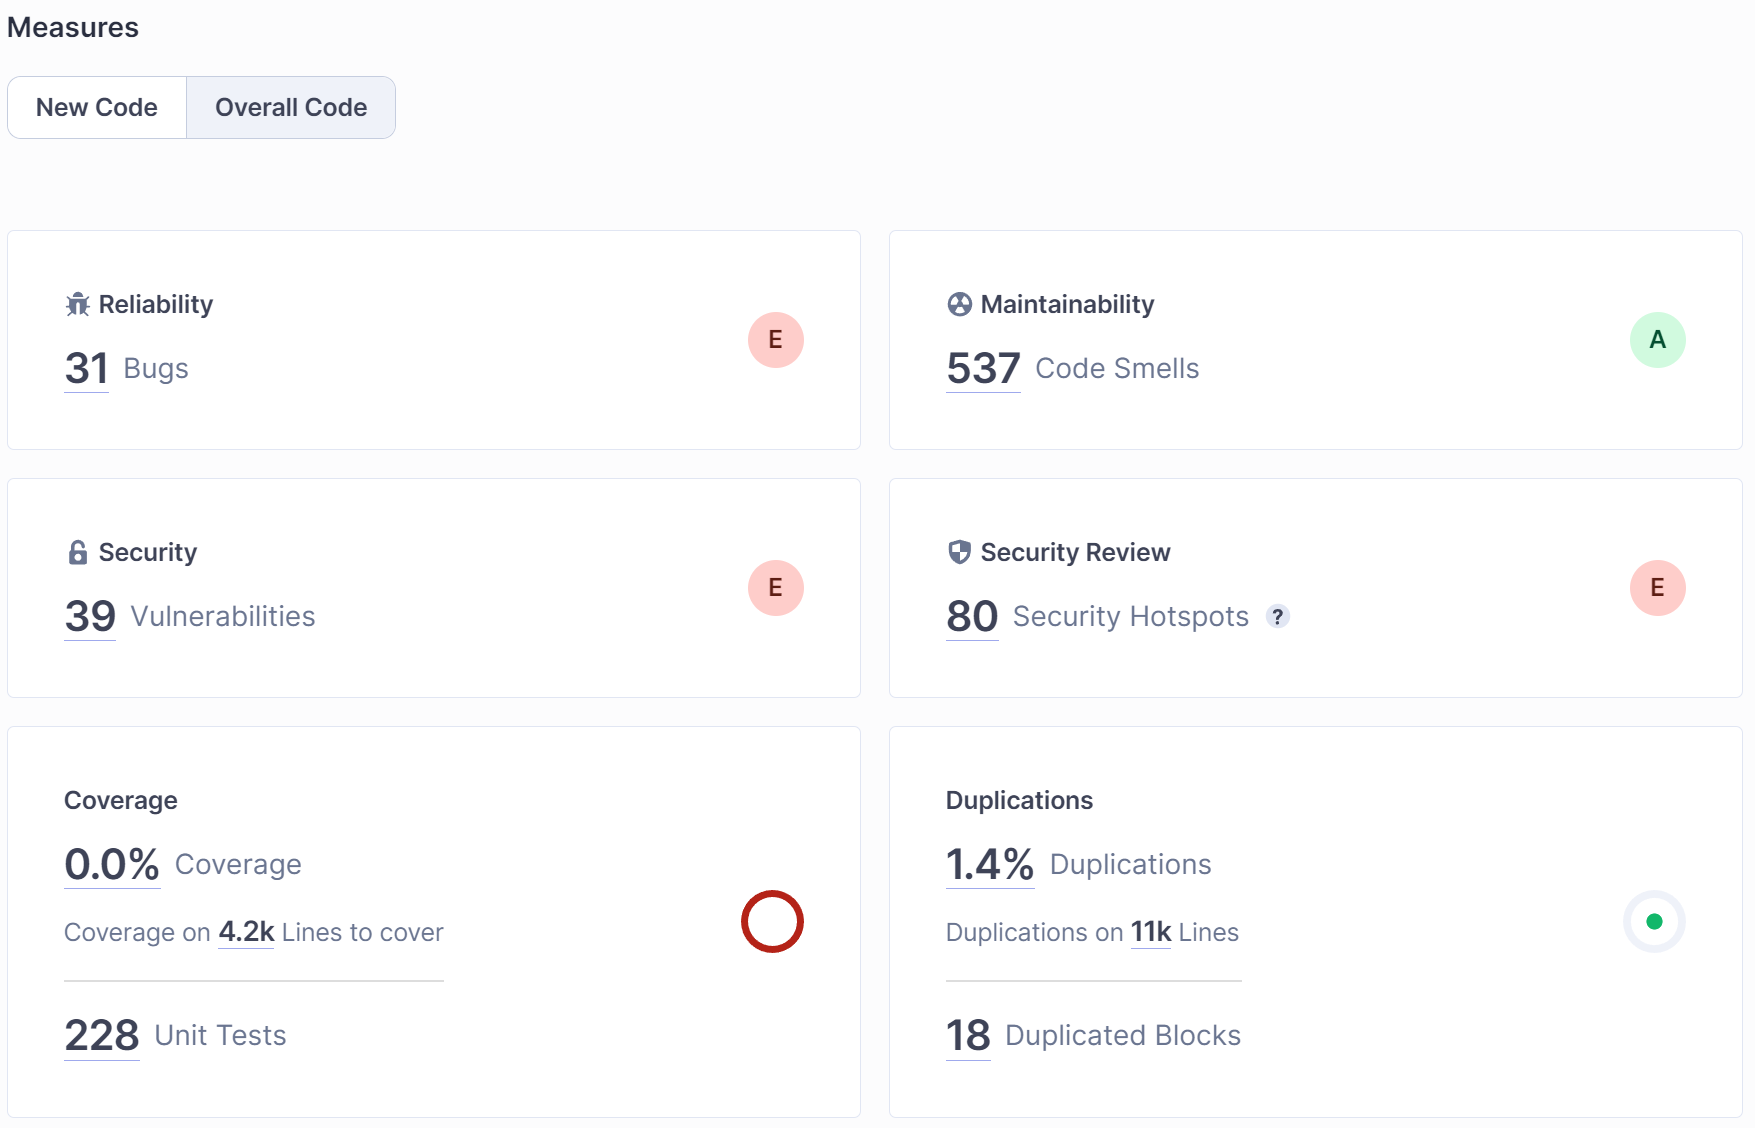
Task: Open the 0.0% coverage link
Action: [x=112, y=864]
